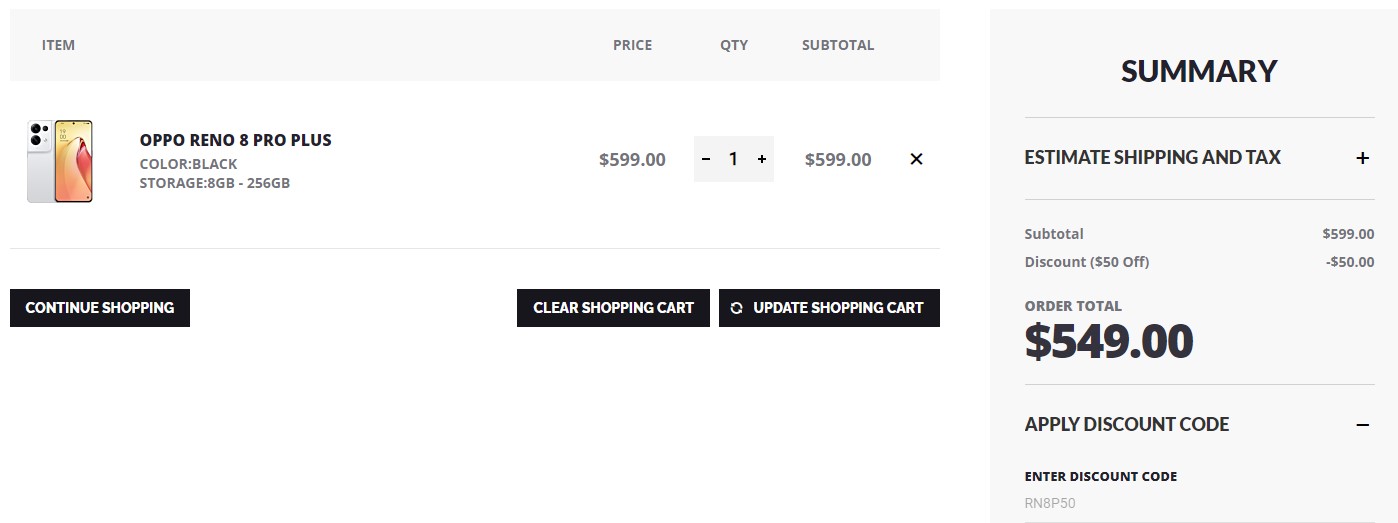Focus the quantity field showing 1
Viewport: 1398px width, 523px height.
point(733,159)
